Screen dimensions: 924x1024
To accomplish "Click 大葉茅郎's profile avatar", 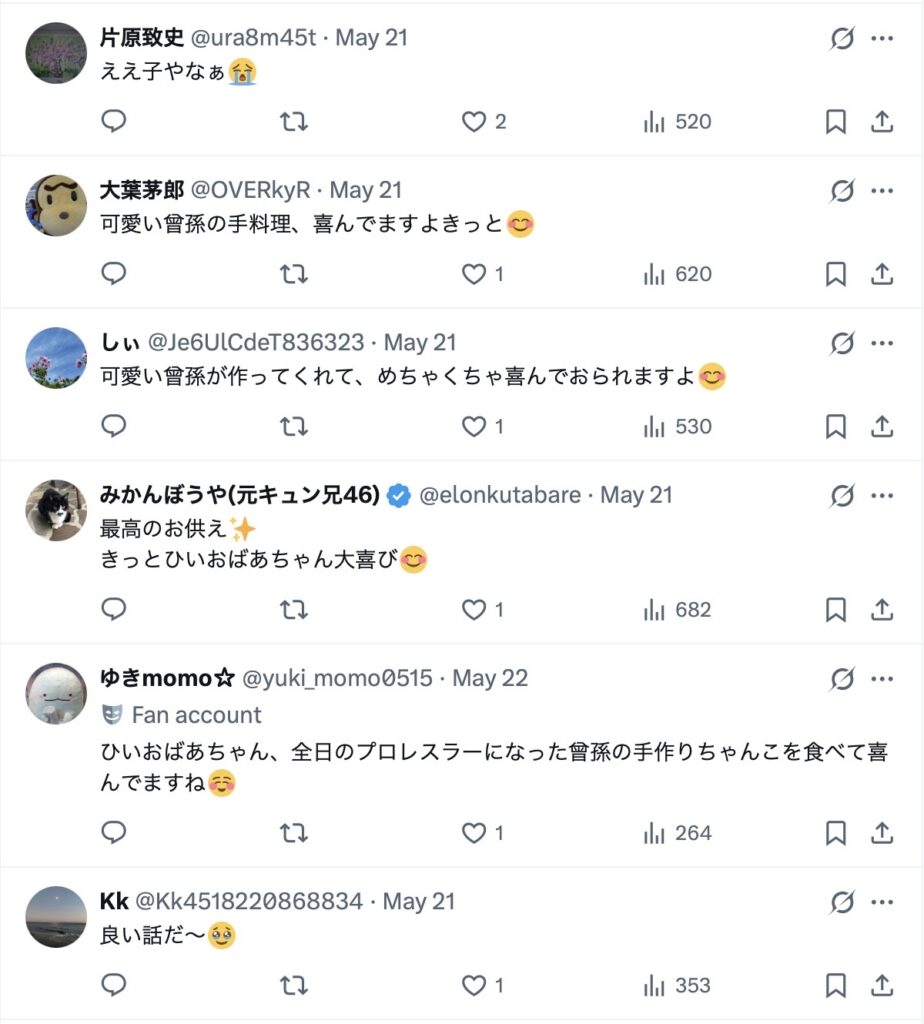I will pyautogui.click(x=56, y=205).
